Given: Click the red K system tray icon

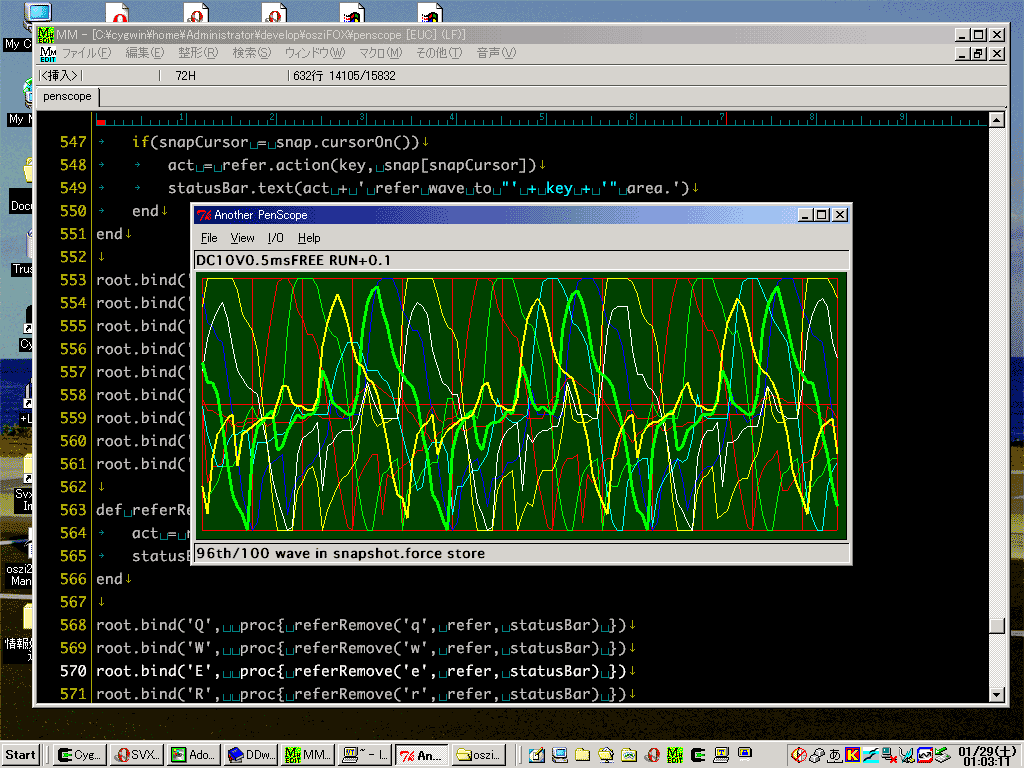Looking at the screenshot, I should (x=853, y=755).
